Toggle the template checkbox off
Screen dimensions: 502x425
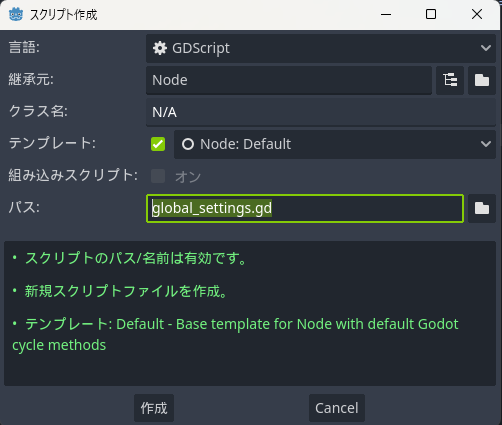tap(158, 144)
